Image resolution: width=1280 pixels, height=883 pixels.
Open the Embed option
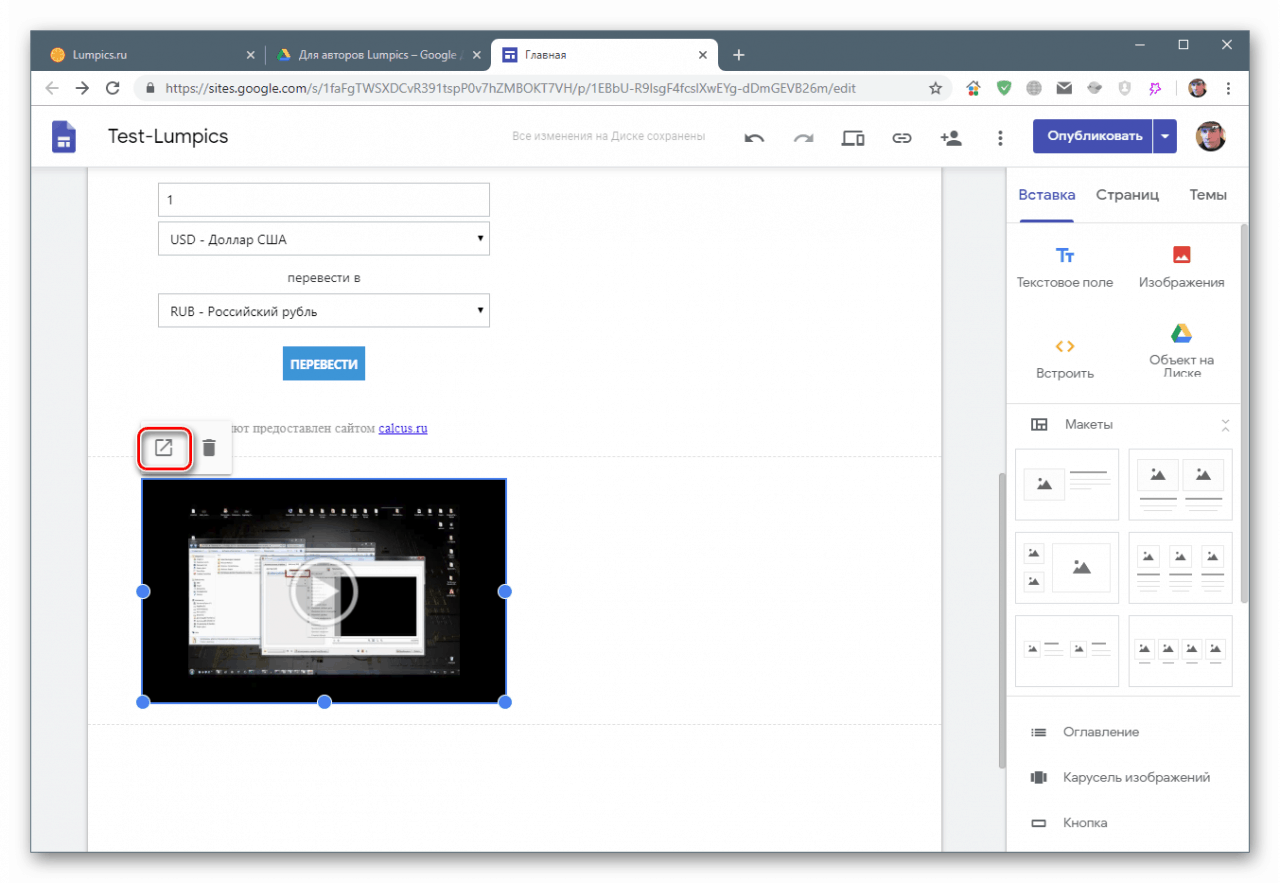(x=1065, y=358)
